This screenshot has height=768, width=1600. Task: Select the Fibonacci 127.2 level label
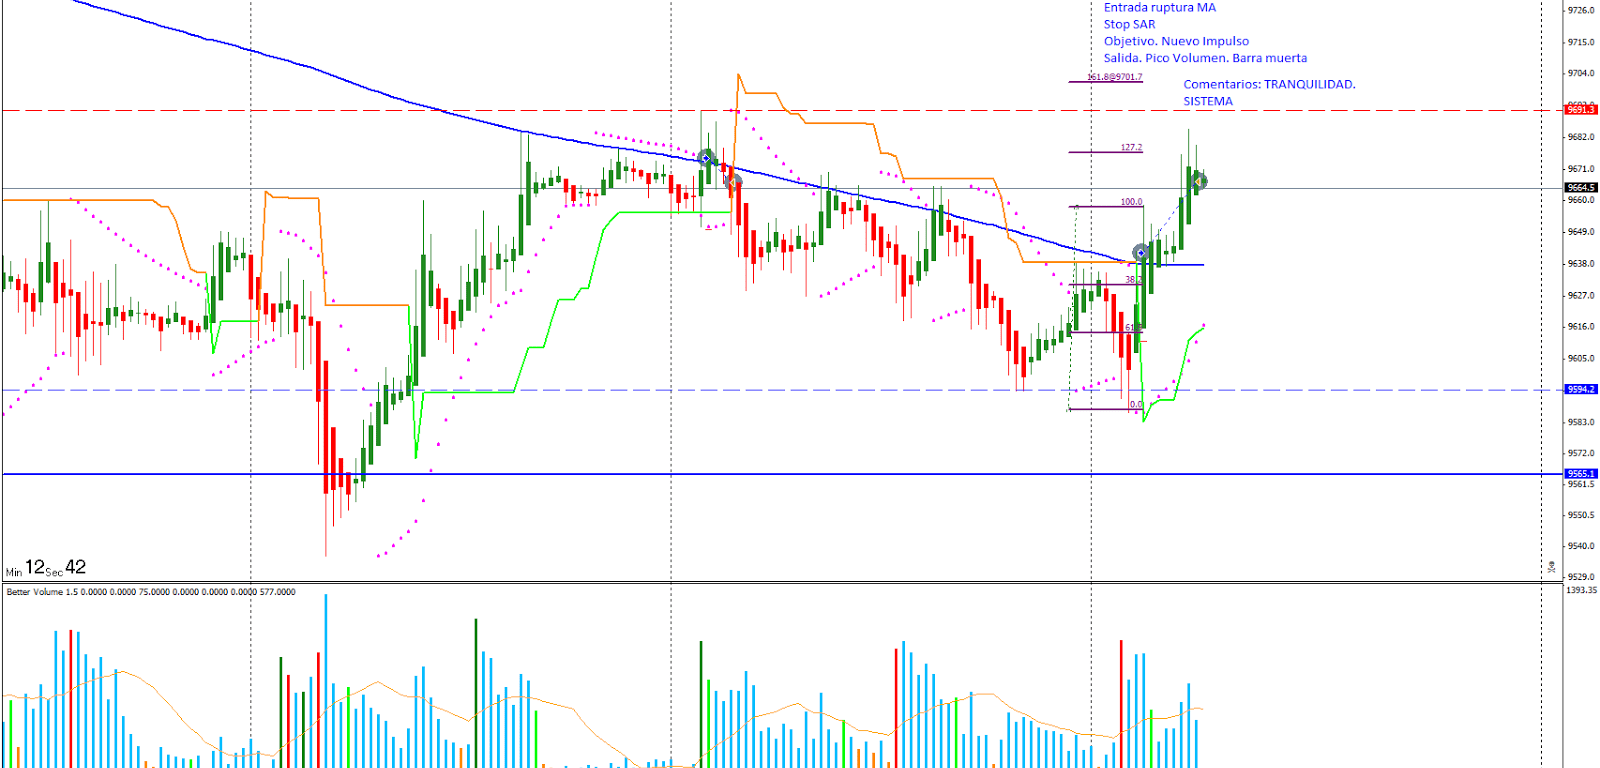1130,148
